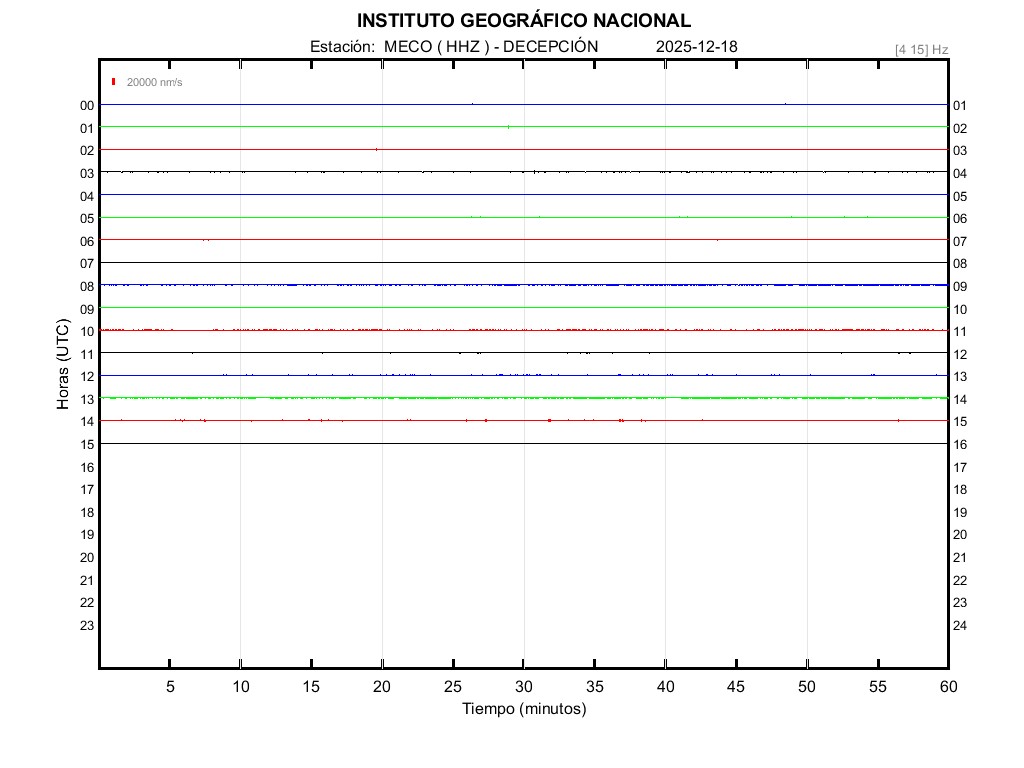The image size is (1024, 768).
Task: Select hour 23 label on left axis
Action: point(87,625)
